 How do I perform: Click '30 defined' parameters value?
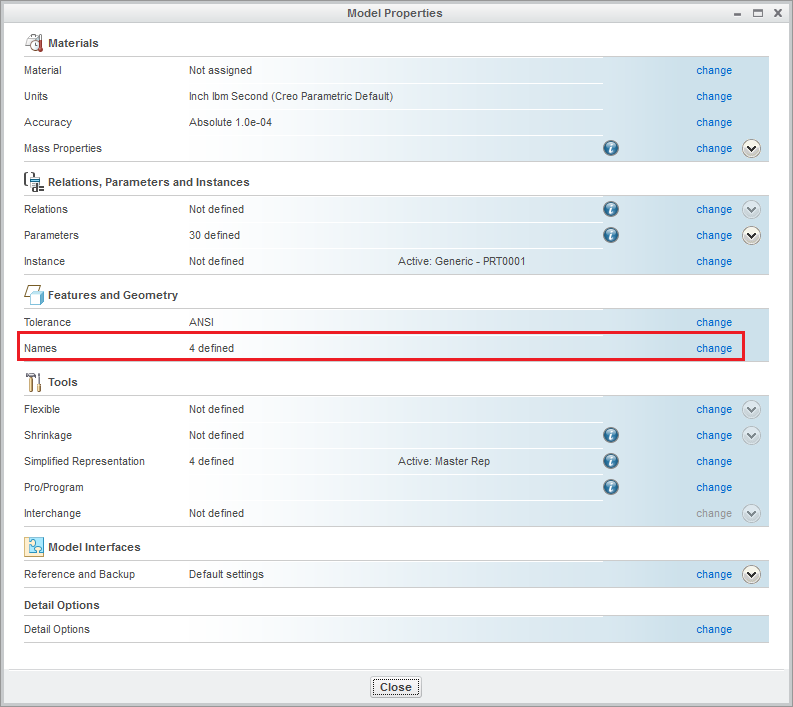pos(214,235)
